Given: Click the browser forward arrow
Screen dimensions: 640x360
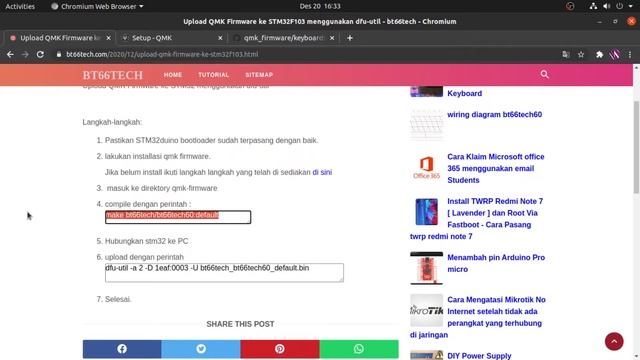Looking at the screenshot, I should point(25,54).
